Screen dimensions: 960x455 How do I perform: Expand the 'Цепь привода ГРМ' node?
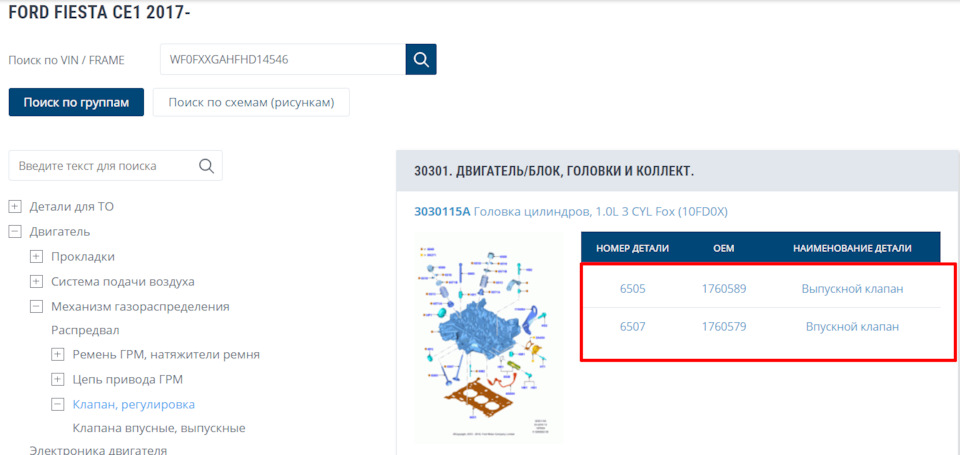point(58,380)
